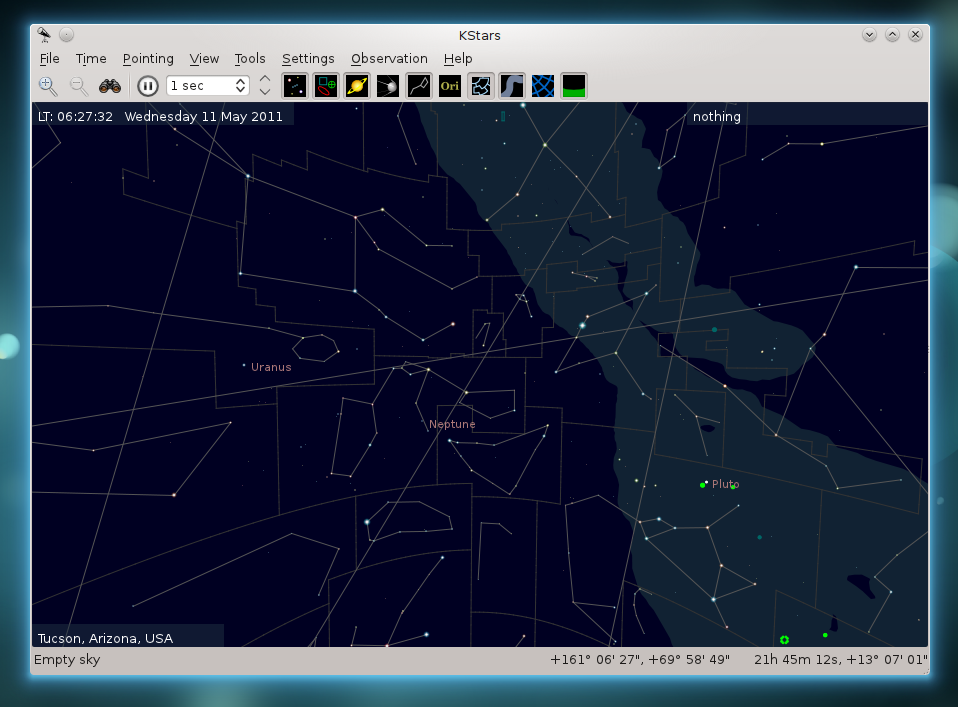Increase time step with spinbox up arrow
Viewport: 958px width, 707px height.
(x=241, y=81)
